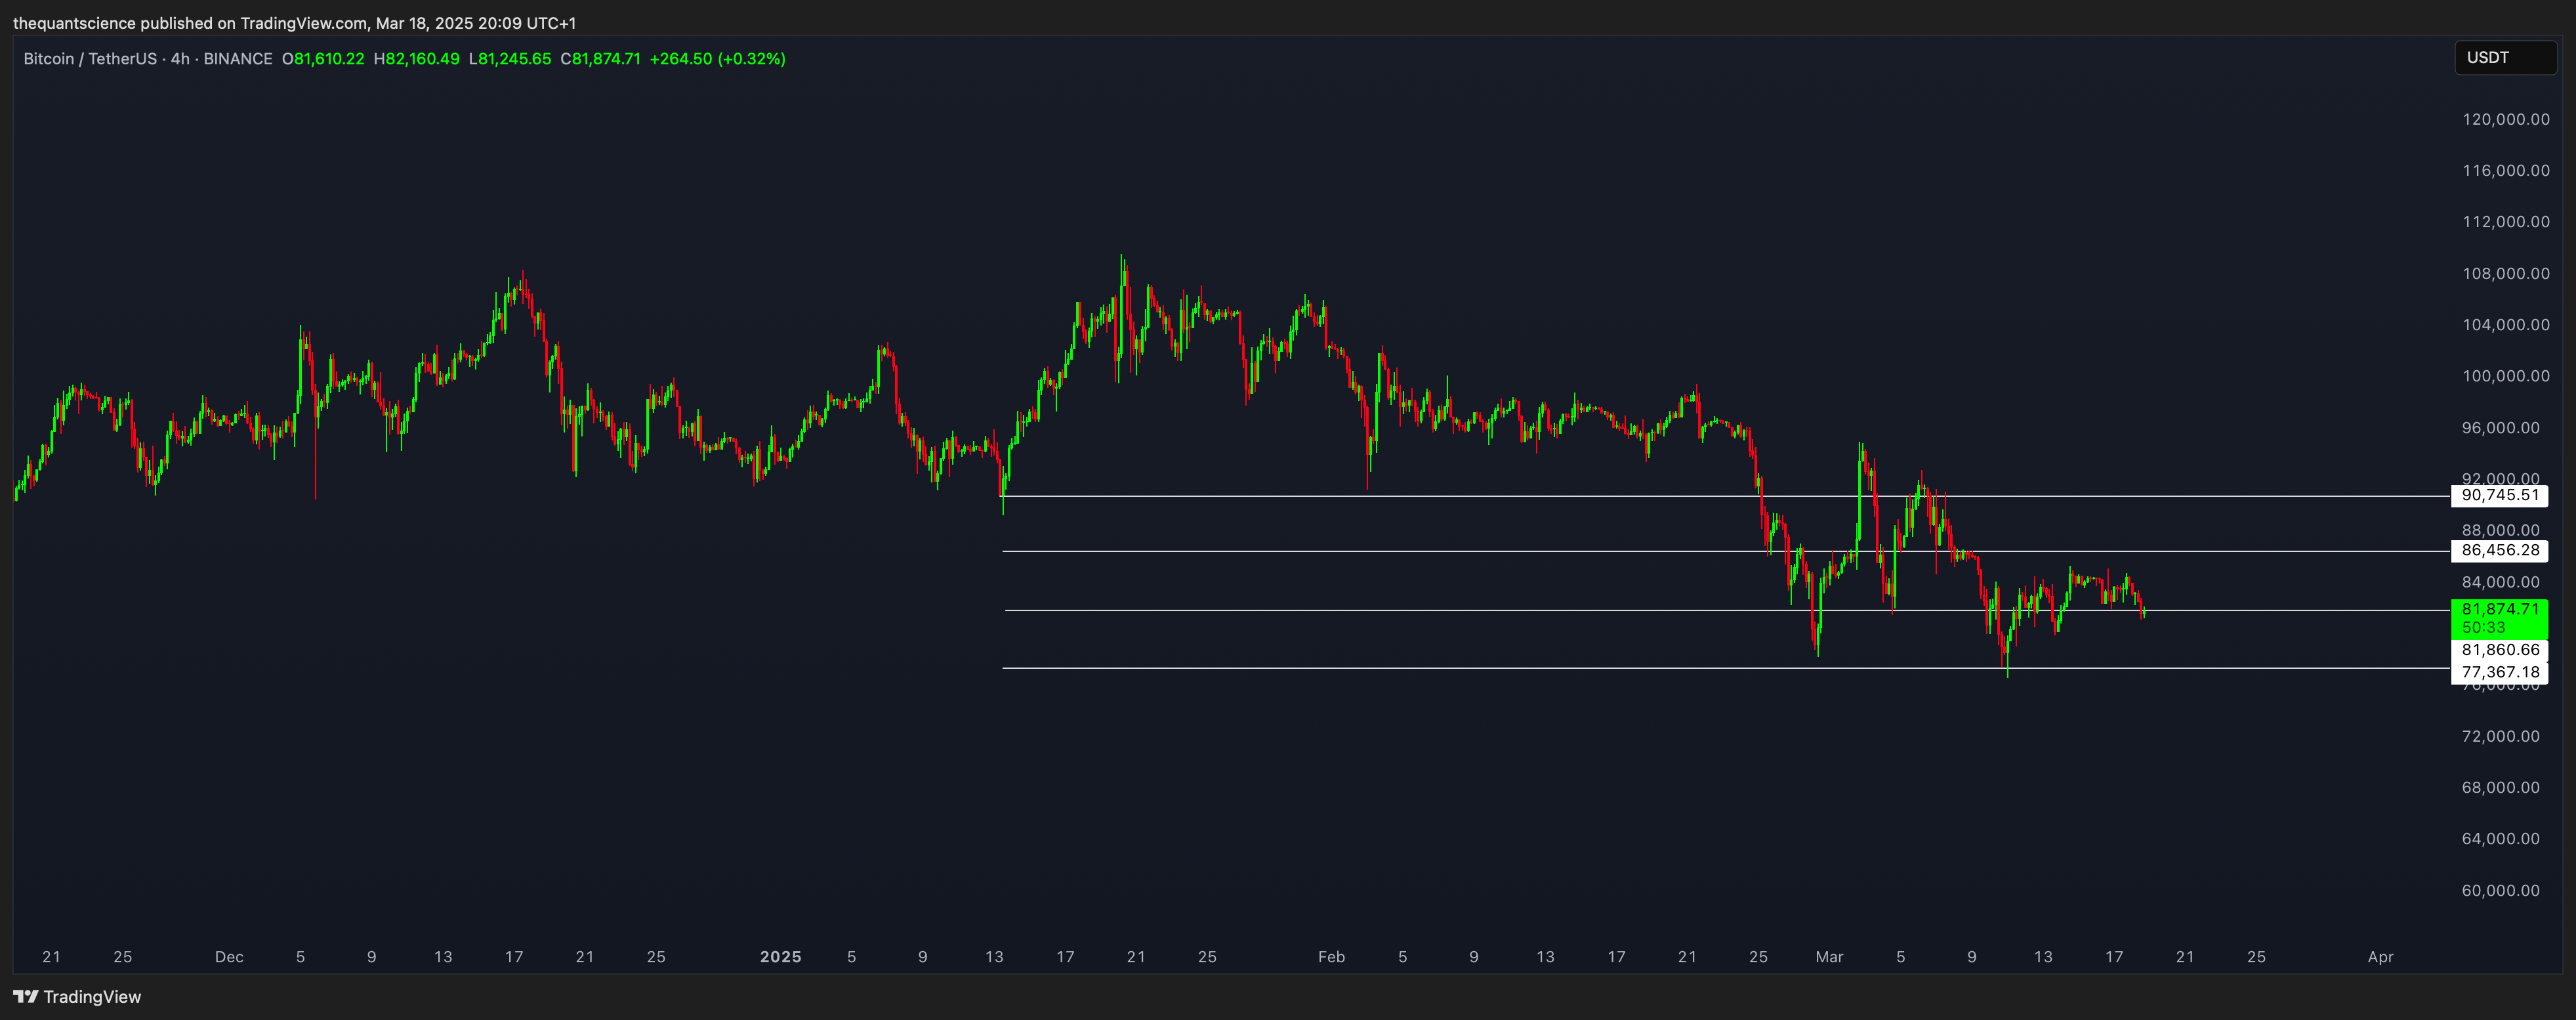This screenshot has width=2576, height=1020.
Task: Open the USDT currency selector
Action: [2506, 58]
